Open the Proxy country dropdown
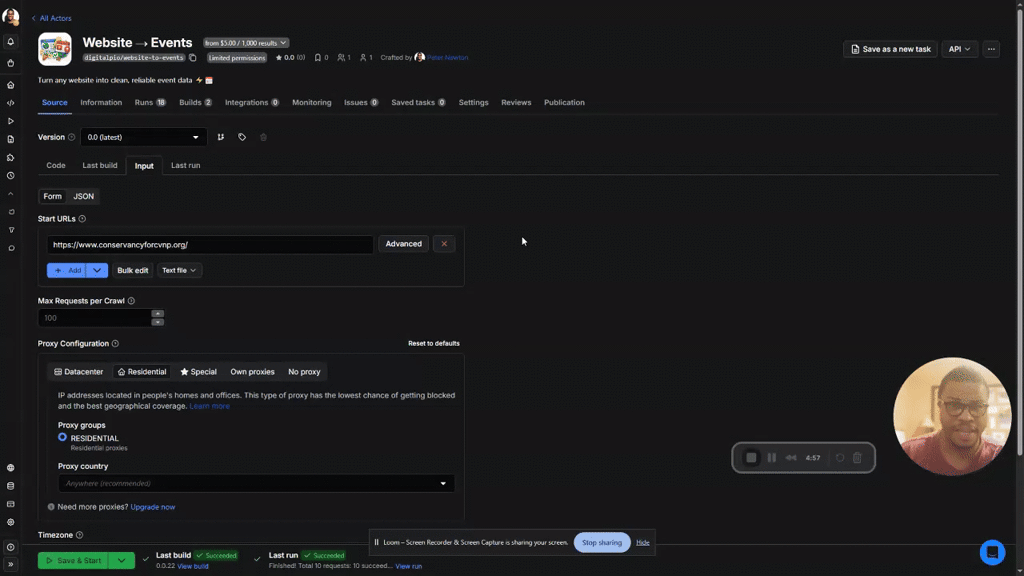Screen dimensions: 1024x576 tap(256, 483)
